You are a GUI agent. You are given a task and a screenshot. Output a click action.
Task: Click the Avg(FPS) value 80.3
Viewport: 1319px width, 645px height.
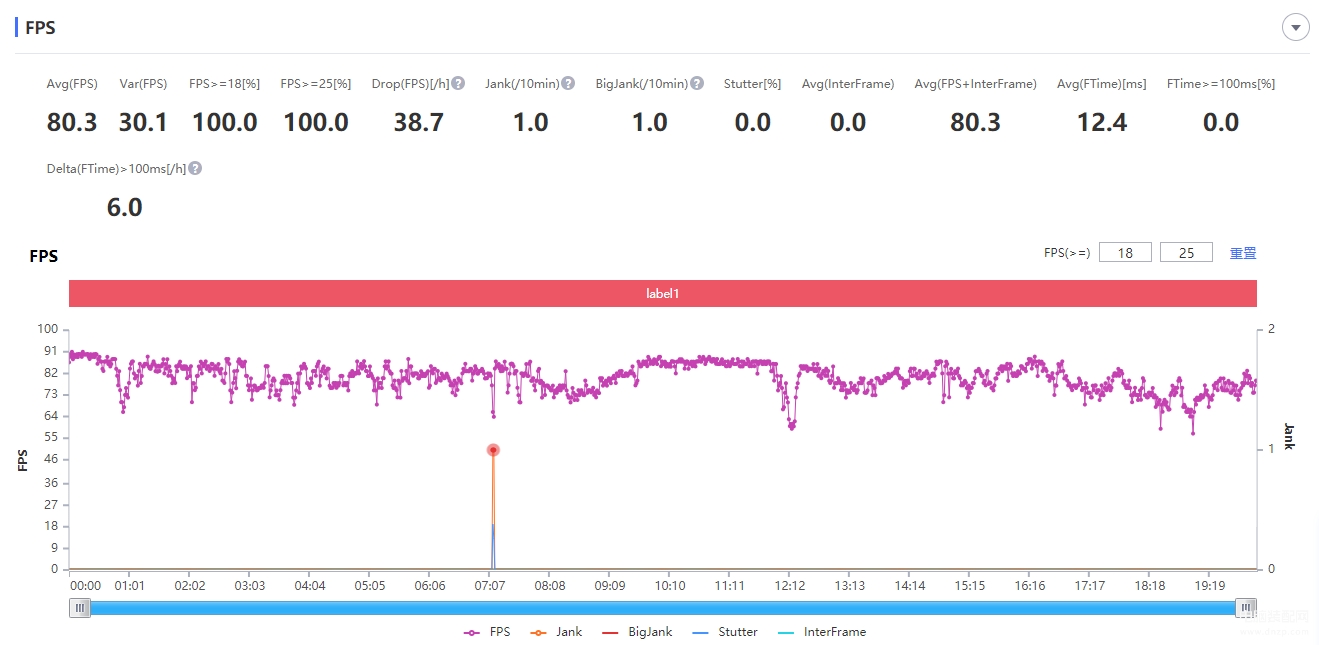(72, 123)
